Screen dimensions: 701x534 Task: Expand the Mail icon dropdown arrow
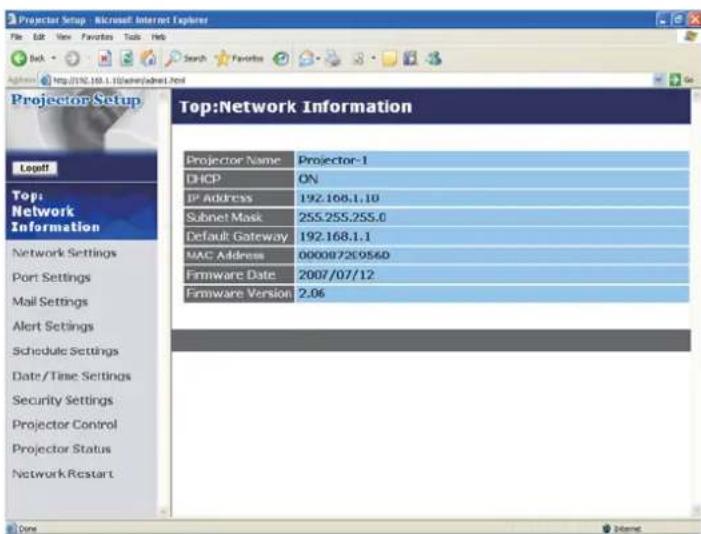[318, 59]
